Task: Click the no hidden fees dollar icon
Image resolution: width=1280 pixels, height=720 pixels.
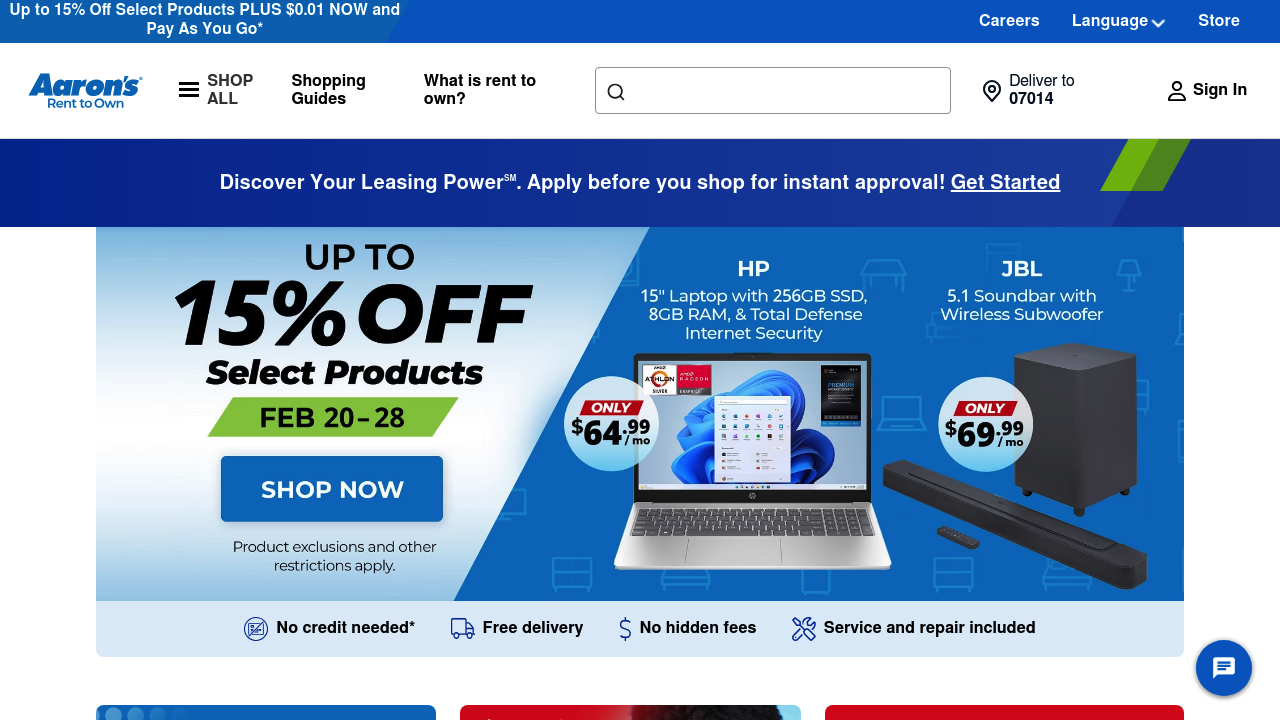Action: [x=626, y=628]
